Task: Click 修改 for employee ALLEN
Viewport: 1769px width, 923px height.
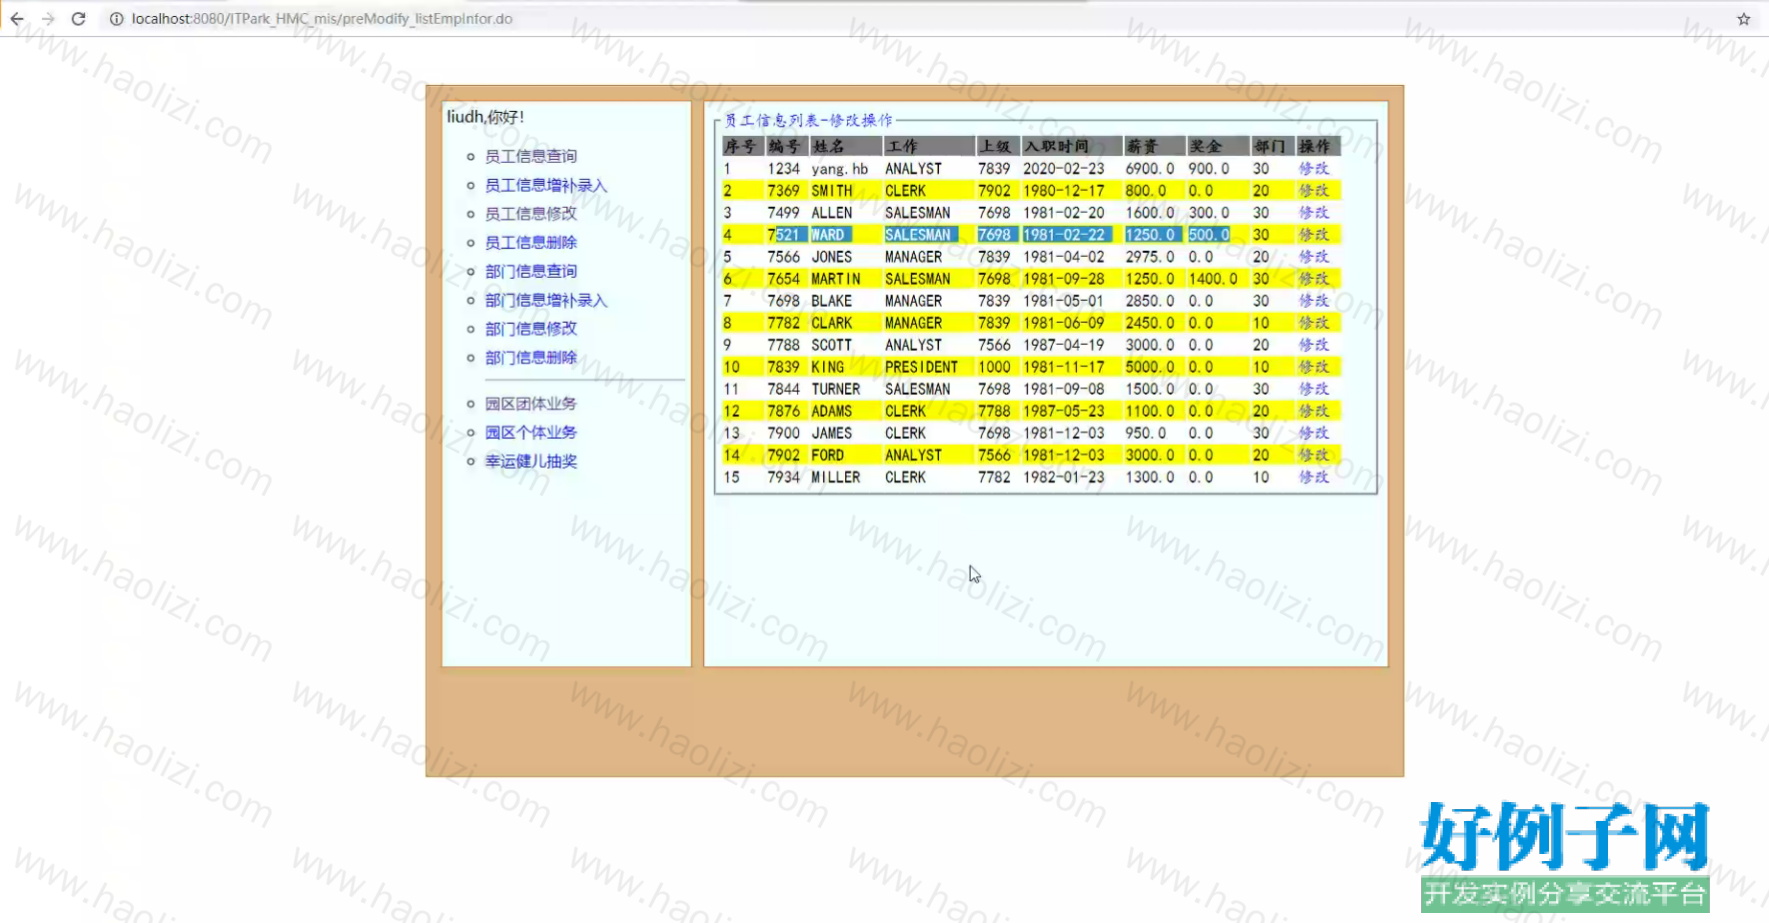Action: (1314, 213)
